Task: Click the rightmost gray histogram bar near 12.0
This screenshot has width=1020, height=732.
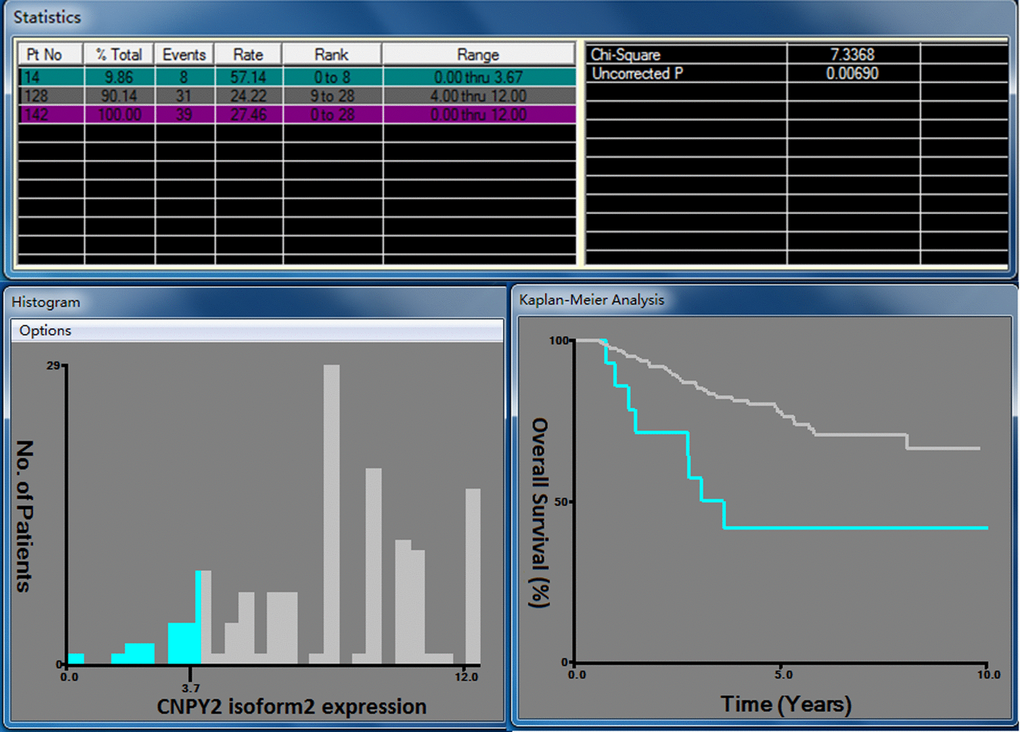Action: (473, 575)
